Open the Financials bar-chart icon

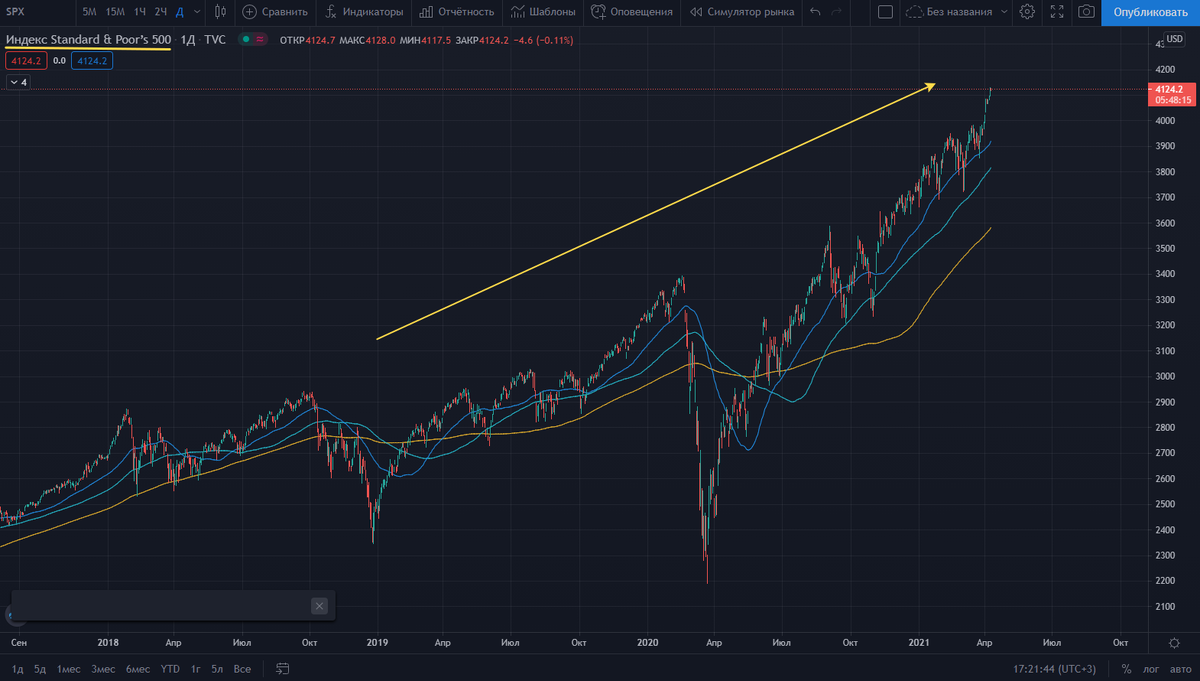pos(426,12)
